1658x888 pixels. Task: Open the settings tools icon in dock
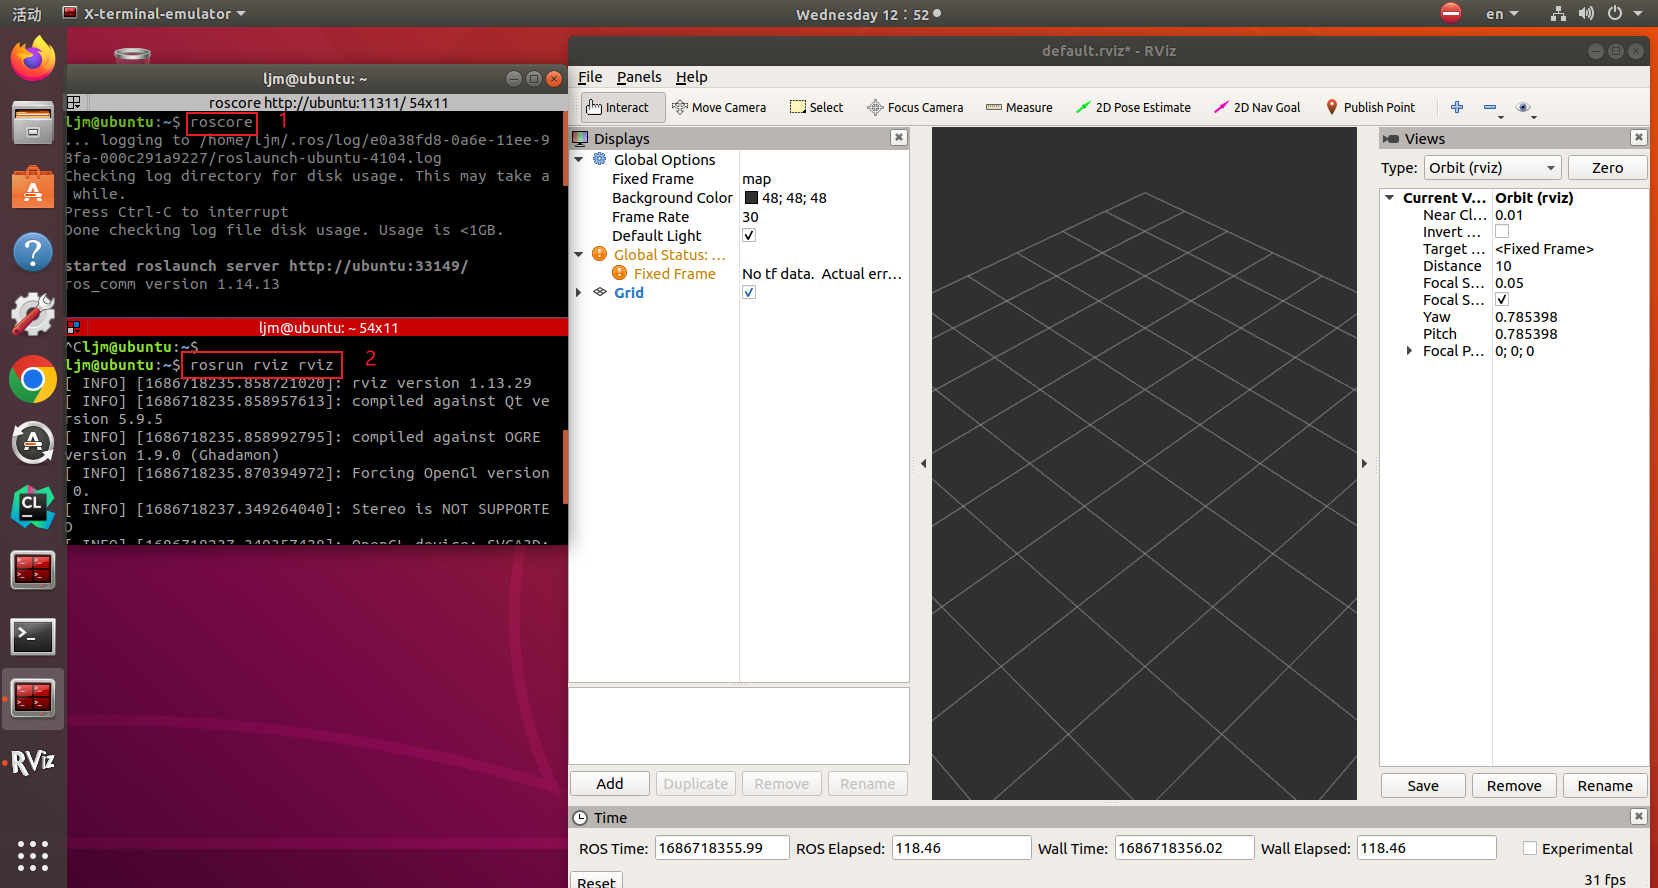pos(33,315)
